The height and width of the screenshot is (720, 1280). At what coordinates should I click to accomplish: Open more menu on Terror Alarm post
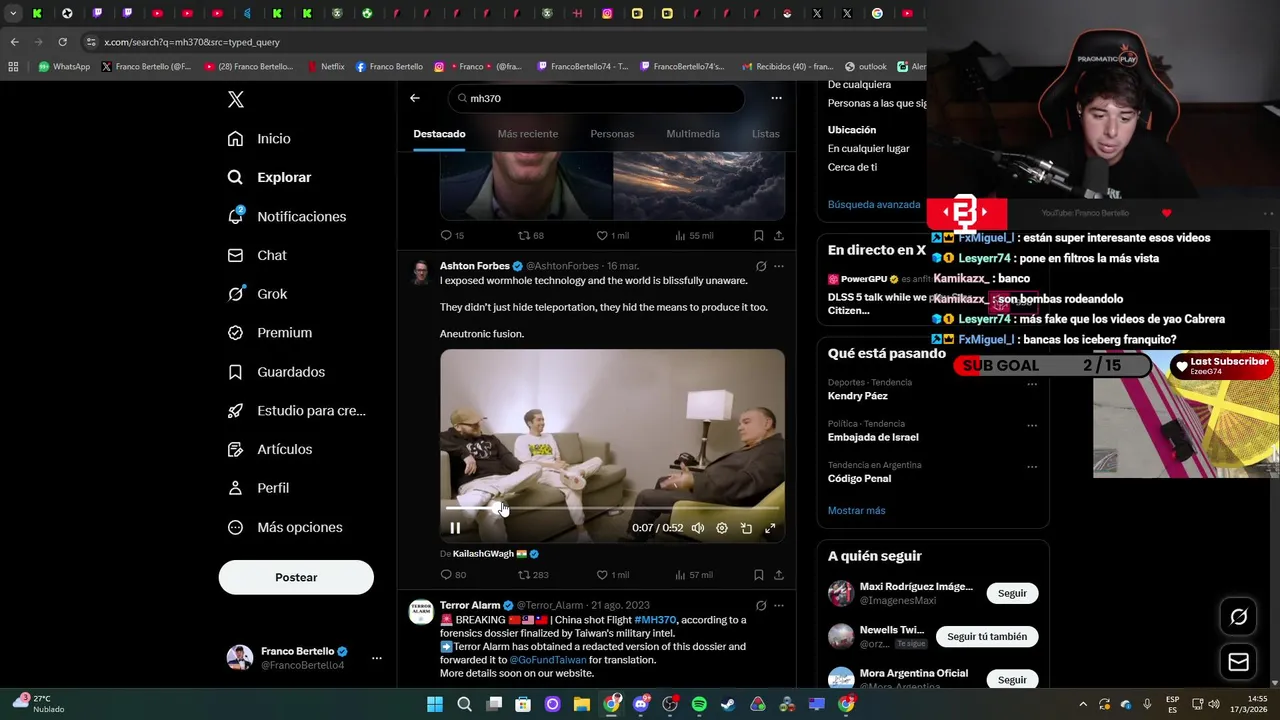pos(779,605)
